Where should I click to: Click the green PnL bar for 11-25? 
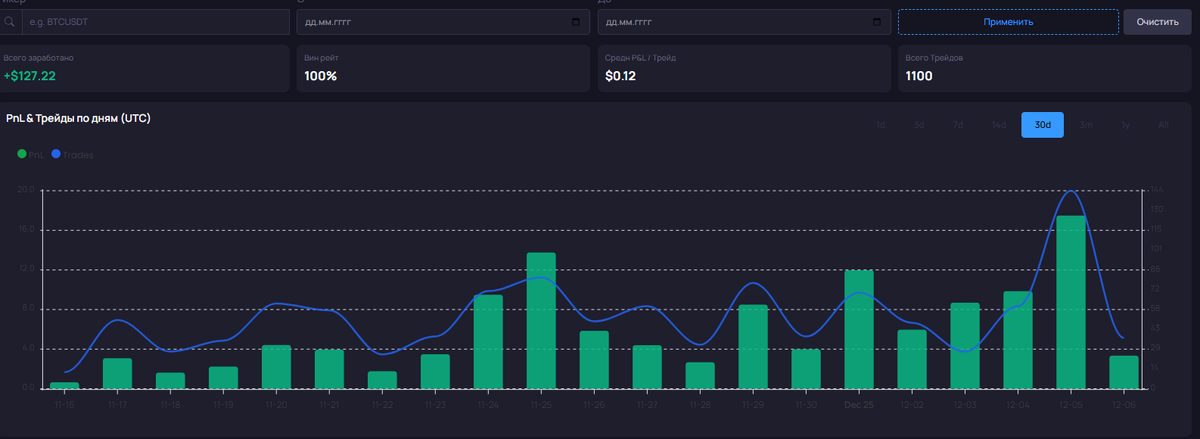[x=541, y=320]
